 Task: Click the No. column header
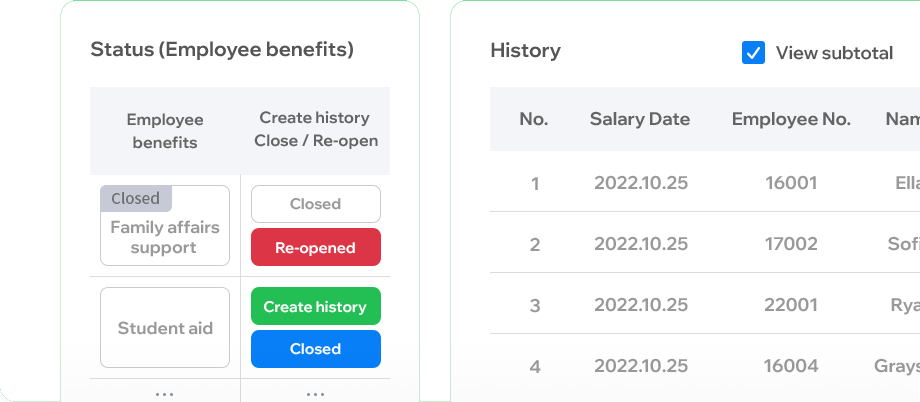coord(533,119)
